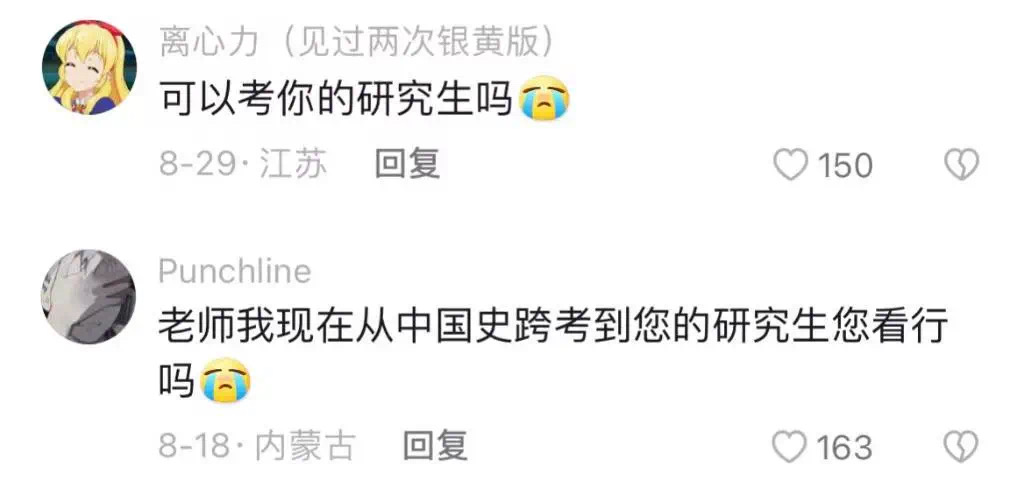
Task: Open Punchline's gray avatar profile
Action: point(89,296)
